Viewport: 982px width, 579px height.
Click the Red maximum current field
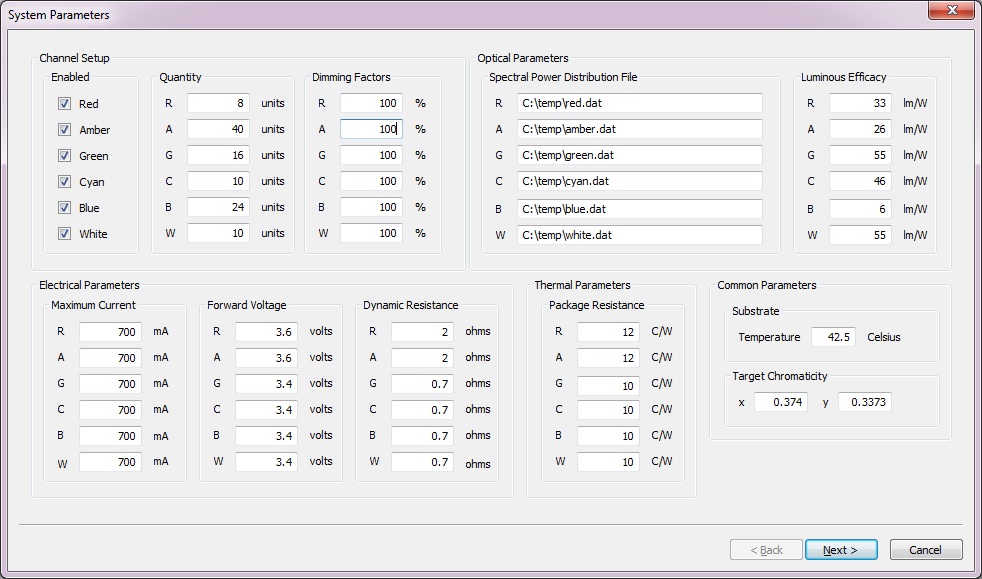110,332
